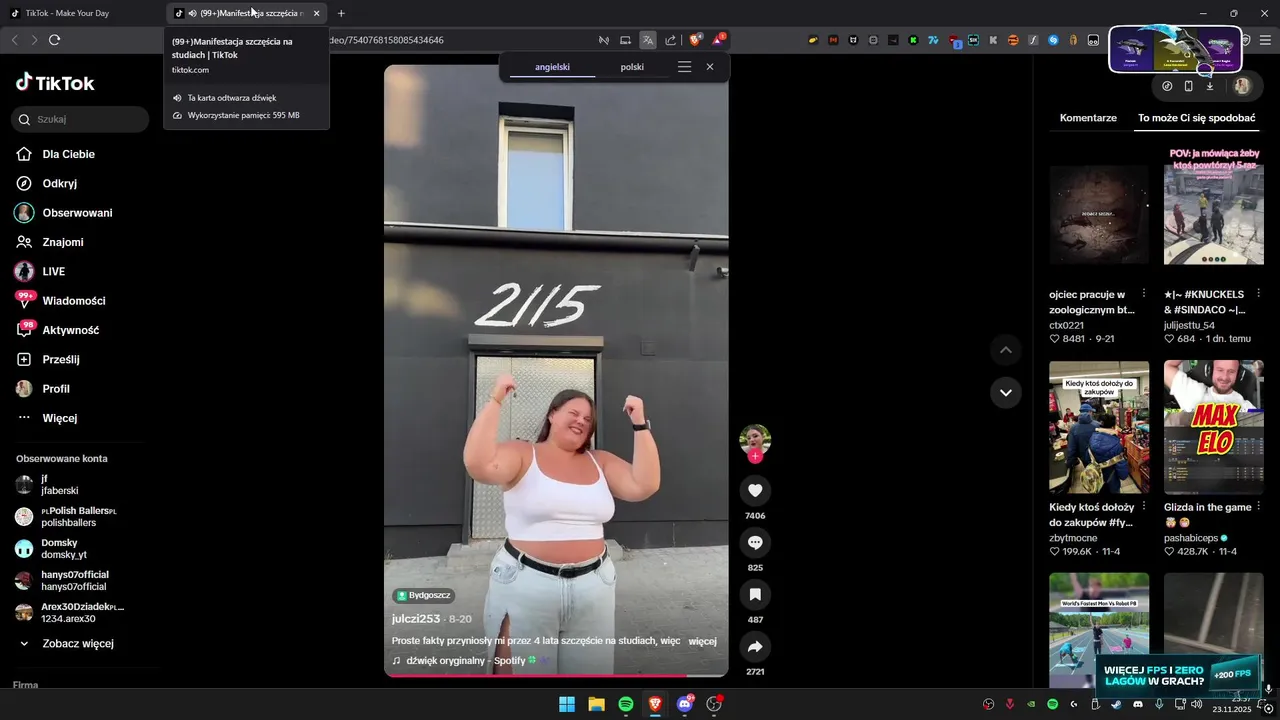
Task: Open File Explorer from taskbar
Action: click(x=596, y=704)
